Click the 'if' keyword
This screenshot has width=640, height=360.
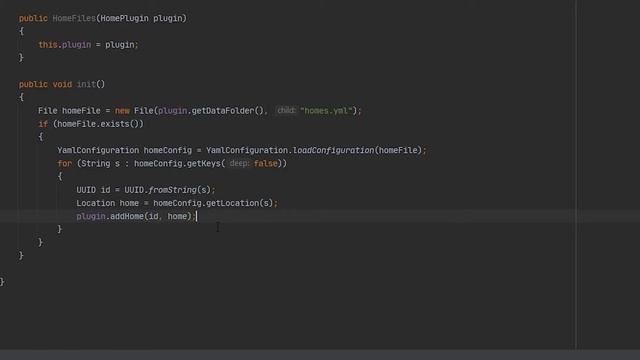pos(43,124)
